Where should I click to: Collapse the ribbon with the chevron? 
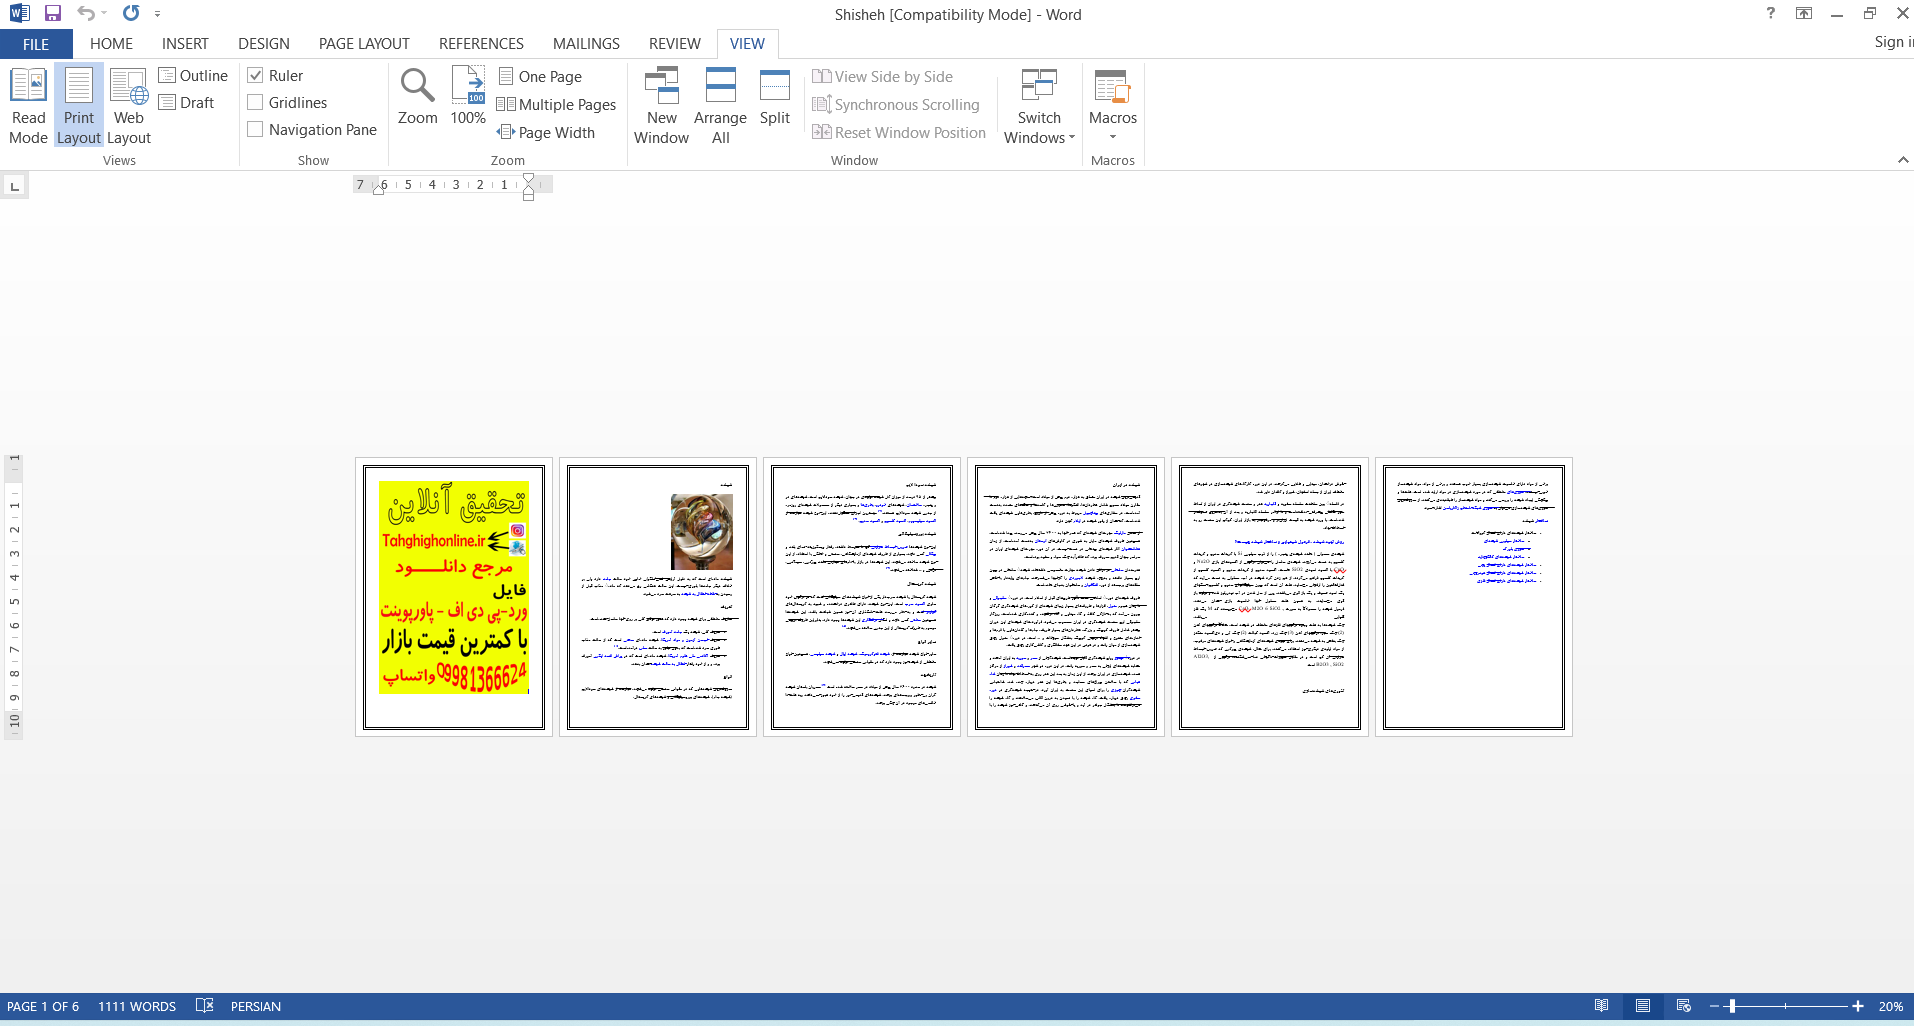click(x=1903, y=160)
